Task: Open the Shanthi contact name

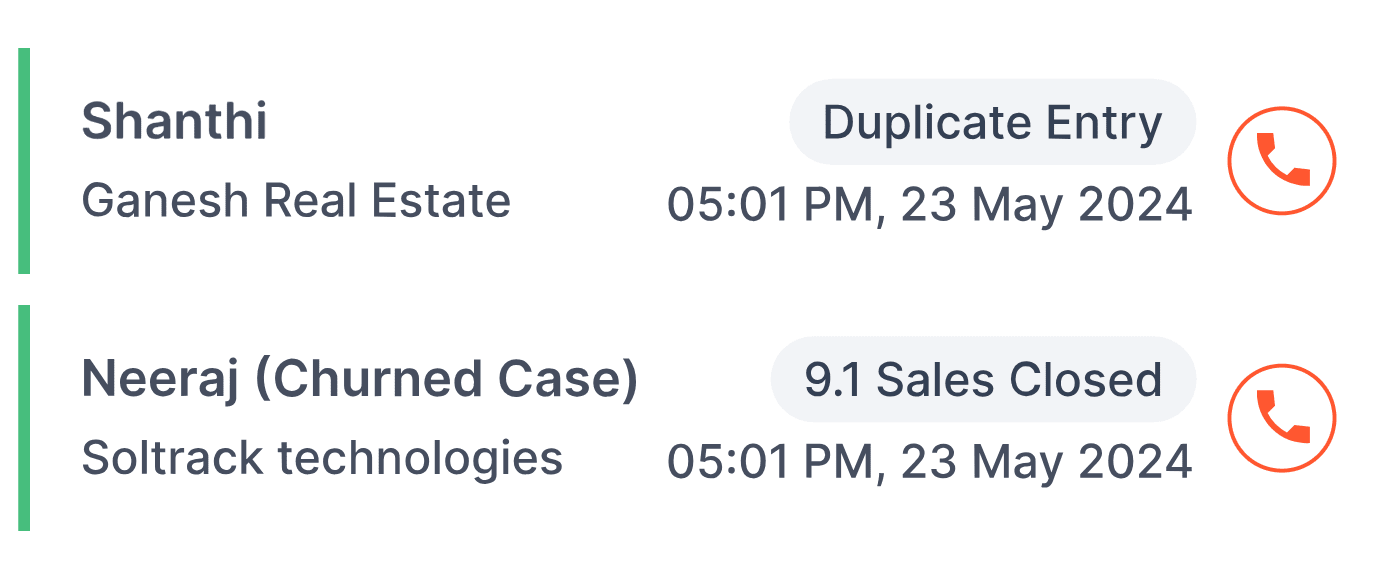Action: point(174,122)
